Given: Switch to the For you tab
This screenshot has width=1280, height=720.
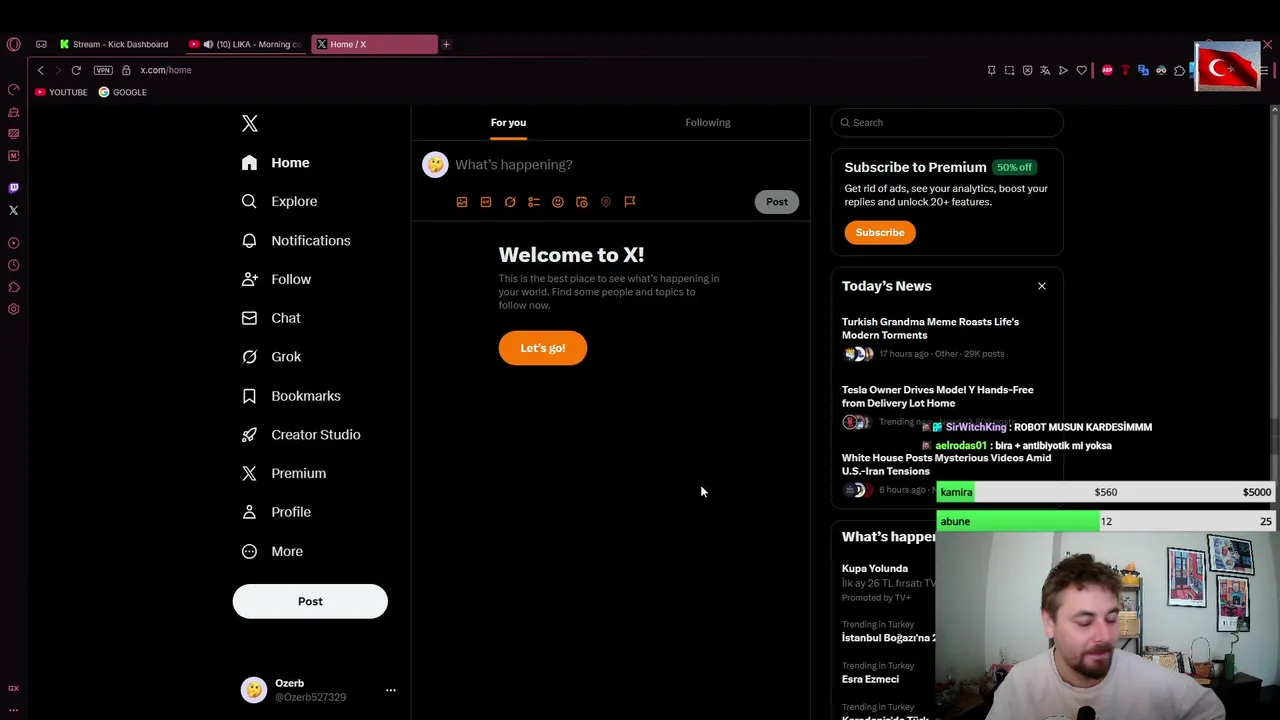Looking at the screenshot, I should 508,122.
